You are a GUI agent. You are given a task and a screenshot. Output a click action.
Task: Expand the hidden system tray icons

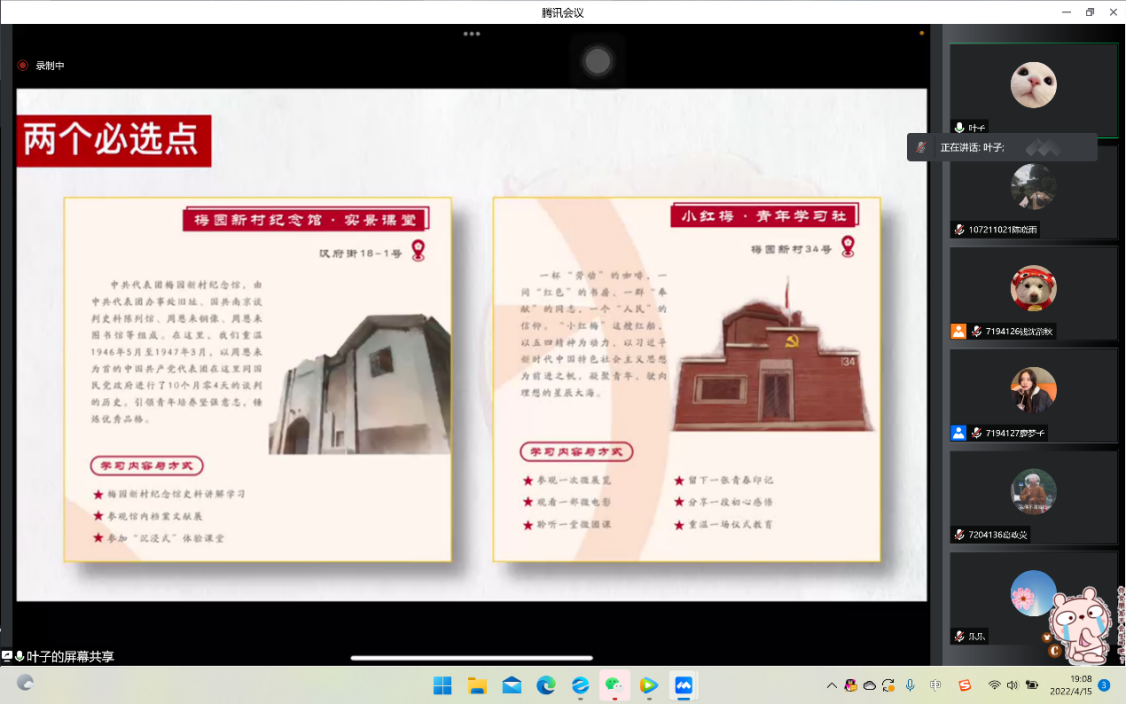pos(831,686)
